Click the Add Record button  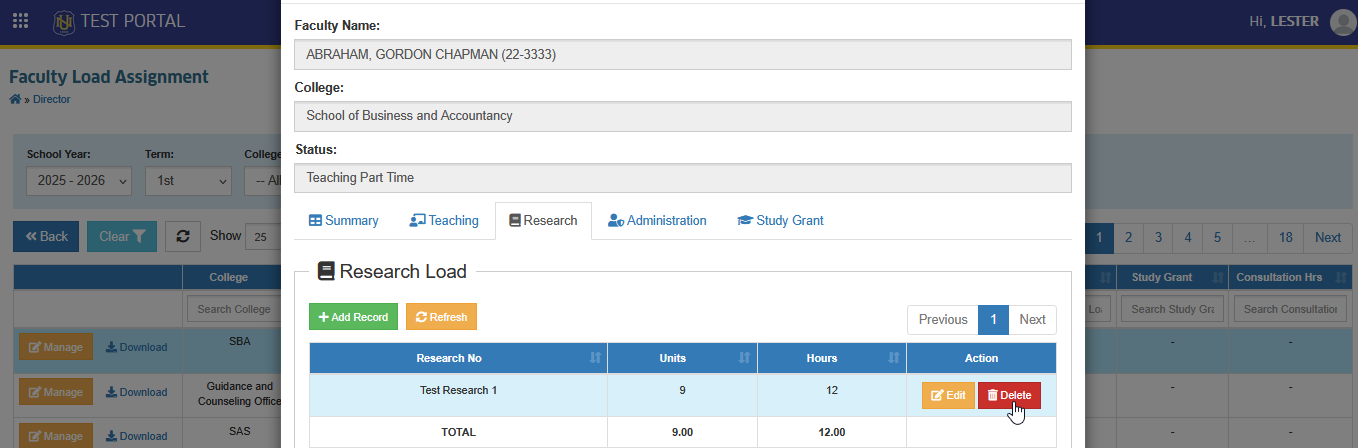click(353, 316)
